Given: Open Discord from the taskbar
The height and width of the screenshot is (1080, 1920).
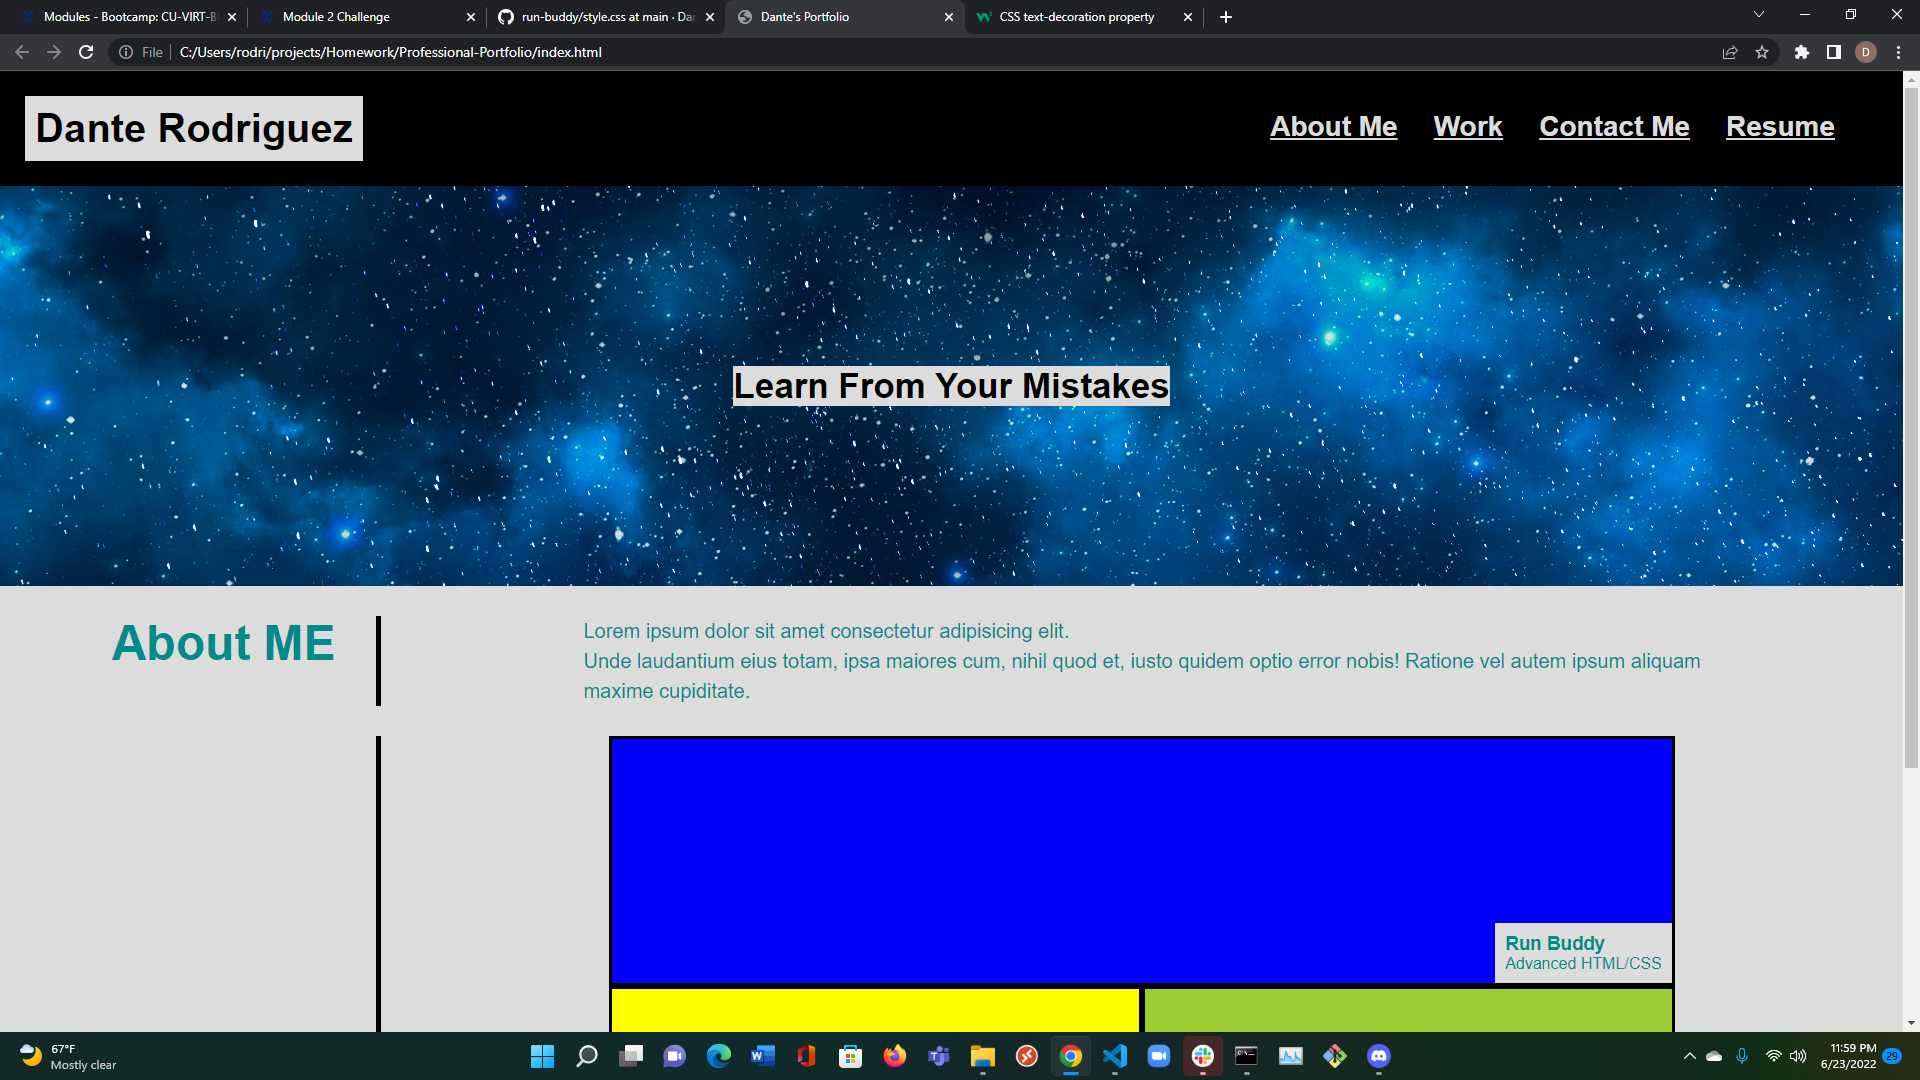Looking at the screenshot, I should tap(1378, 1056).
